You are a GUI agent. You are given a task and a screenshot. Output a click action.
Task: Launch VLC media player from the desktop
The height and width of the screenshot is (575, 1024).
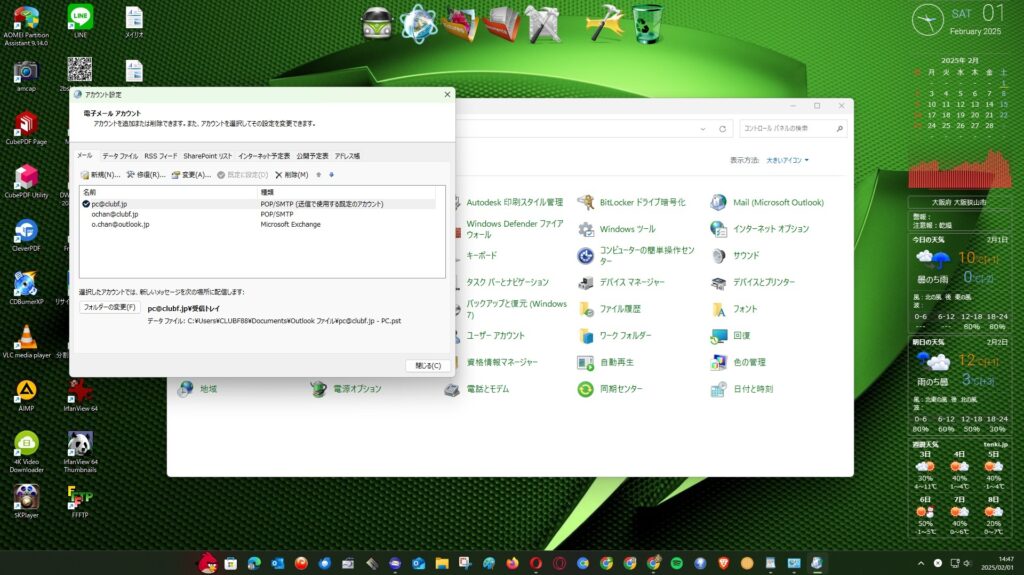pyautogui.click(x=26, y=338)
